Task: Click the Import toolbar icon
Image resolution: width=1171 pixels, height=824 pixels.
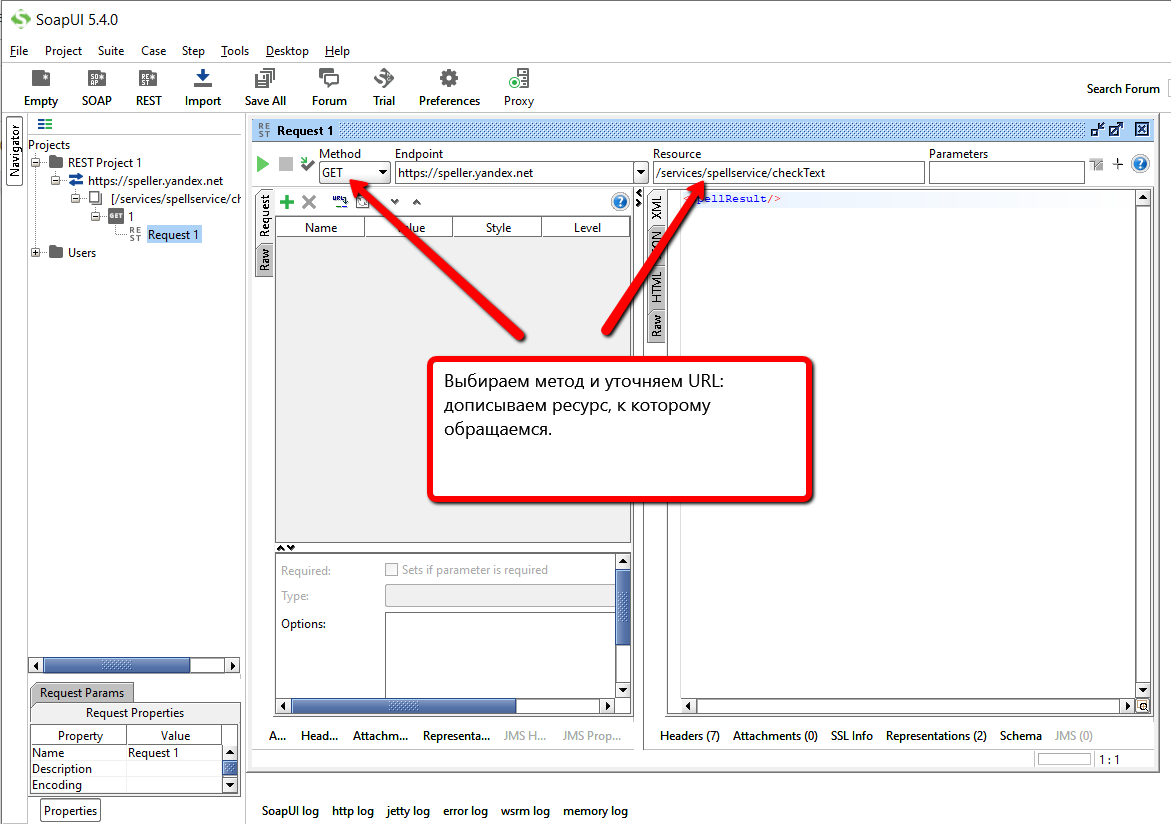Action: (x=202, y=87)
